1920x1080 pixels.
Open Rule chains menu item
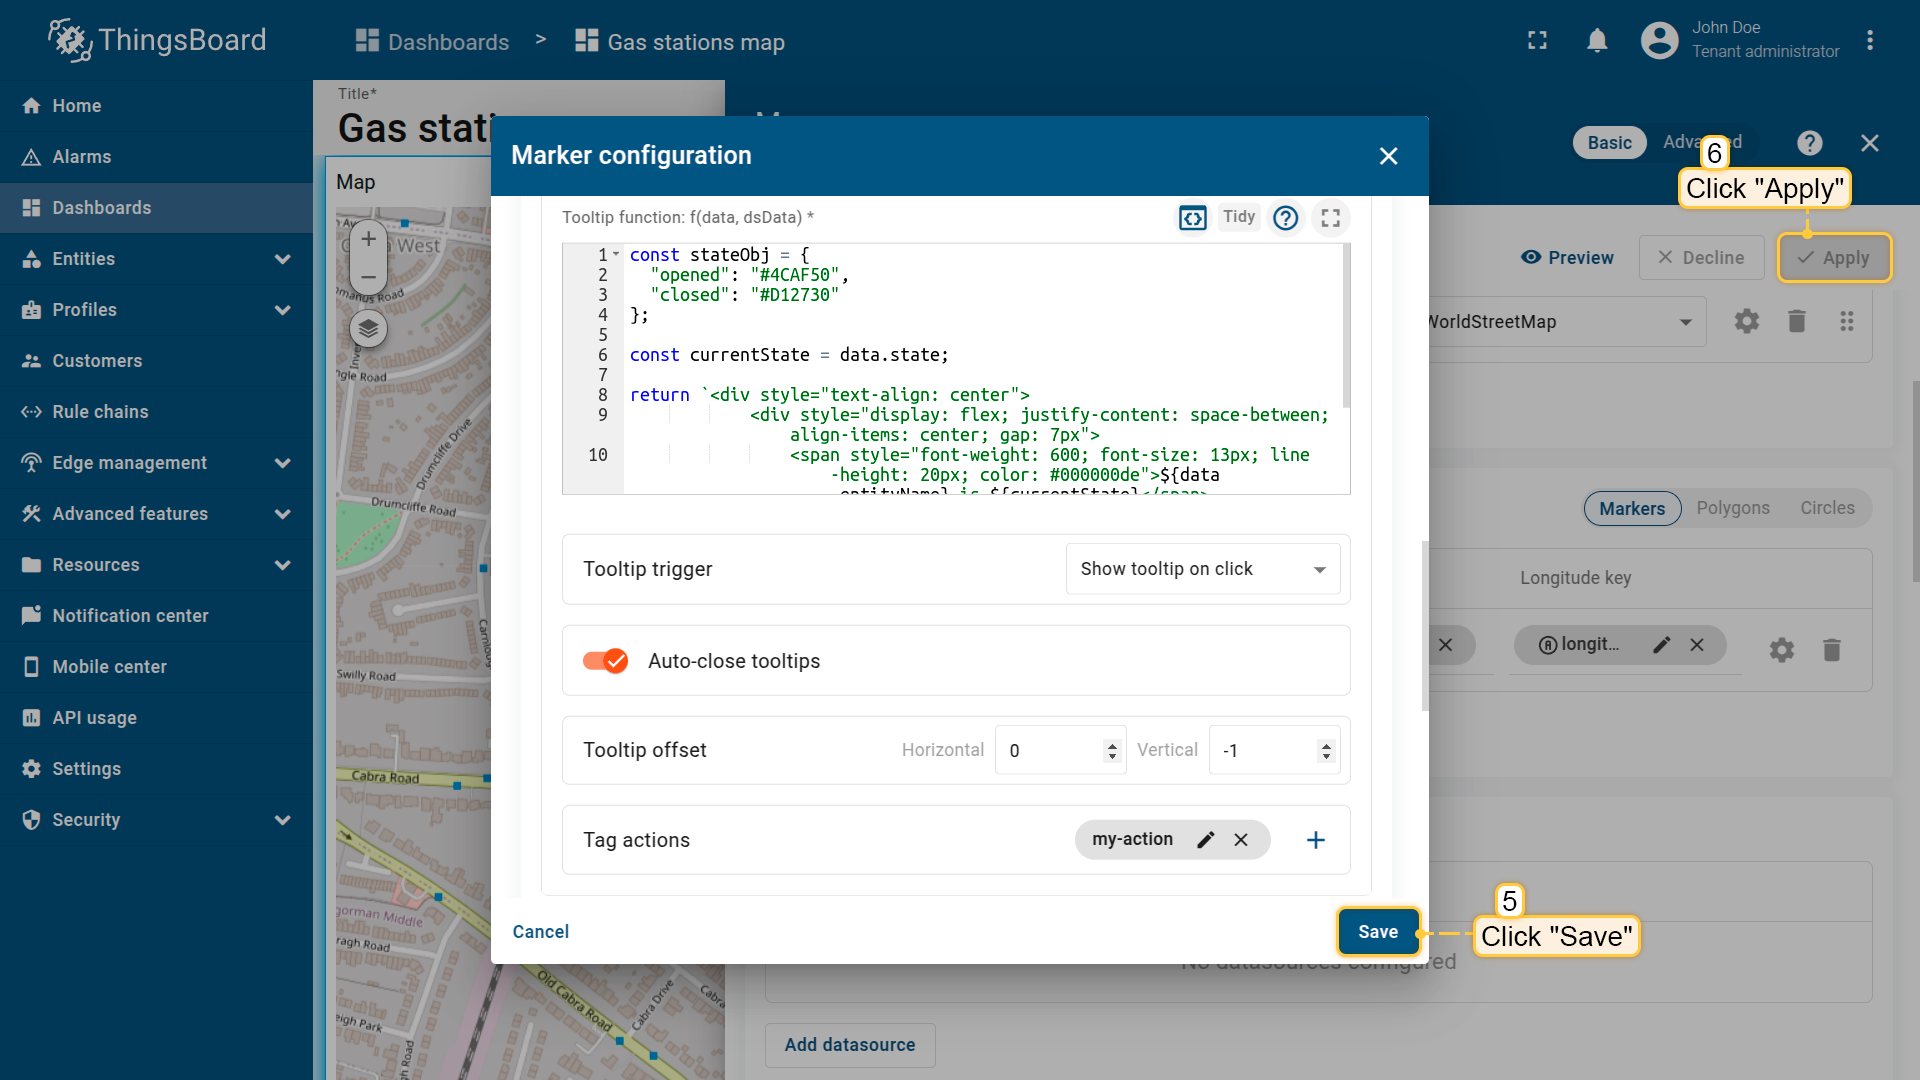point(100,412)
